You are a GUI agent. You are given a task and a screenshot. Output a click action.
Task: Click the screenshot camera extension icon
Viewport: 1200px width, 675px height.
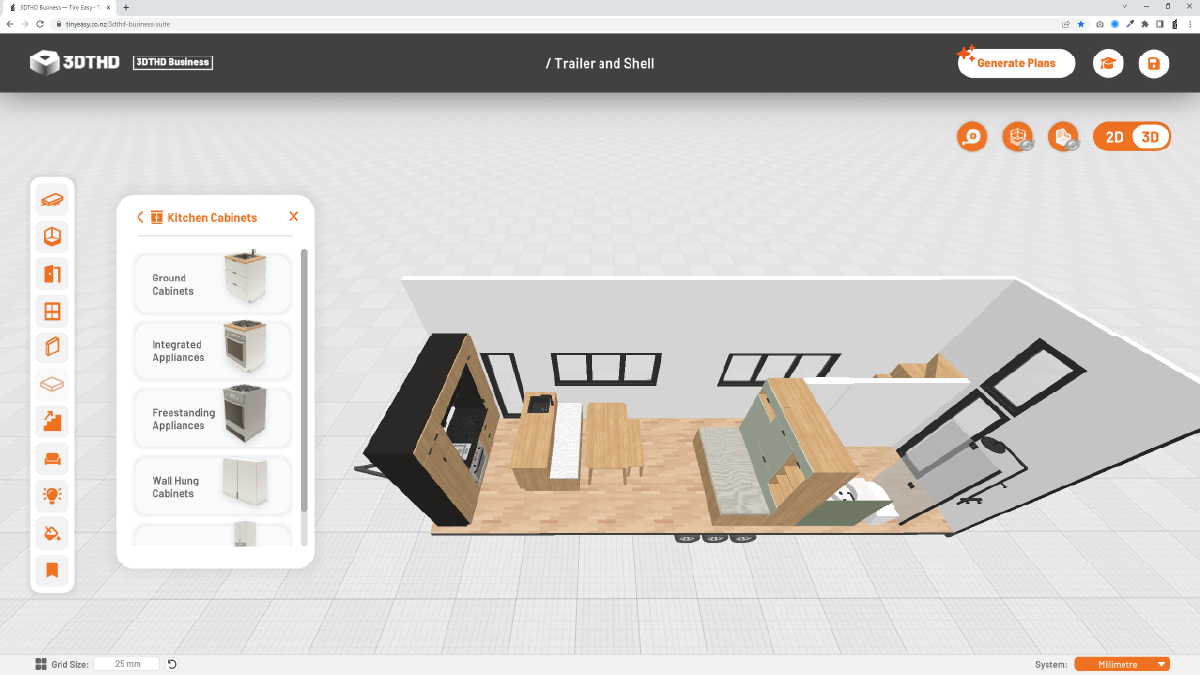point(1100,24)
